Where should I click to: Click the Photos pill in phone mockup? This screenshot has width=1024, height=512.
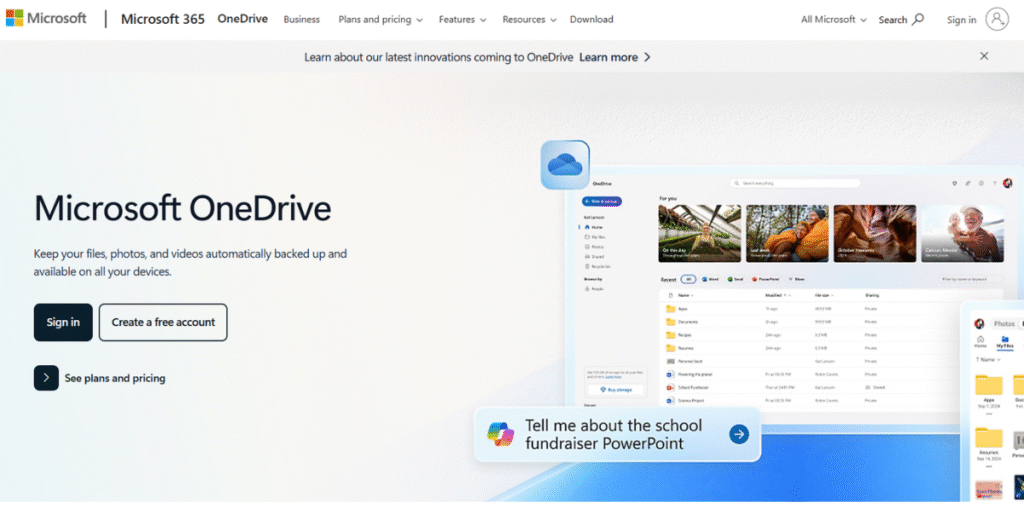(1004, 324)
